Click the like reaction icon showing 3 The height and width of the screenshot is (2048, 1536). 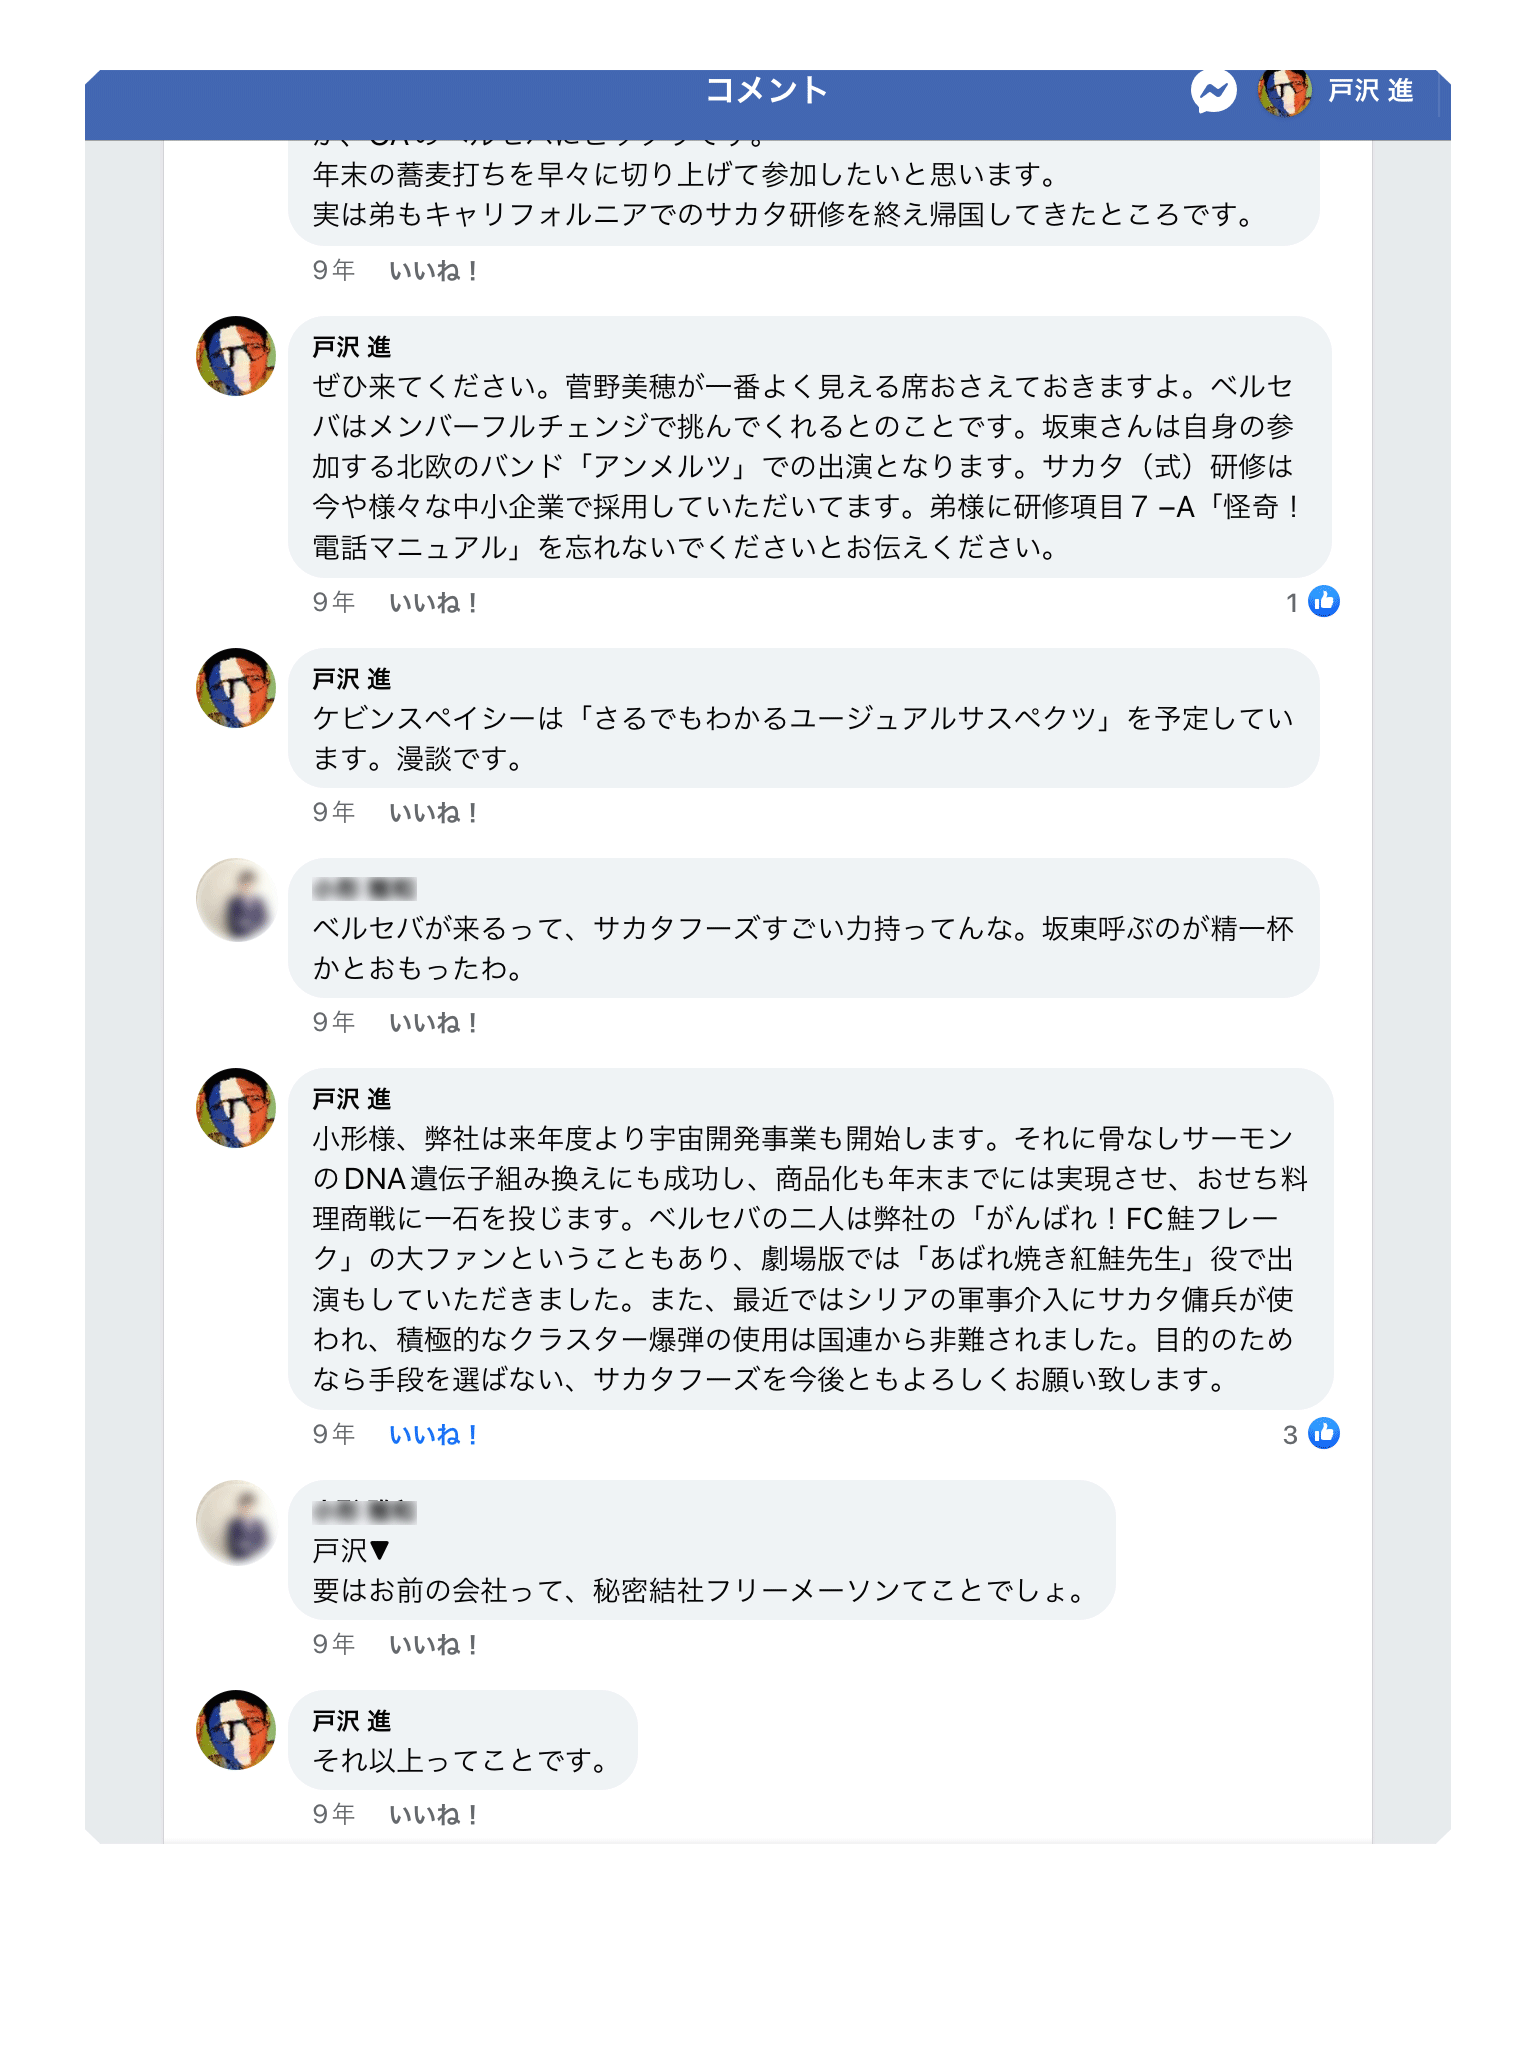click(1323, 1434)
